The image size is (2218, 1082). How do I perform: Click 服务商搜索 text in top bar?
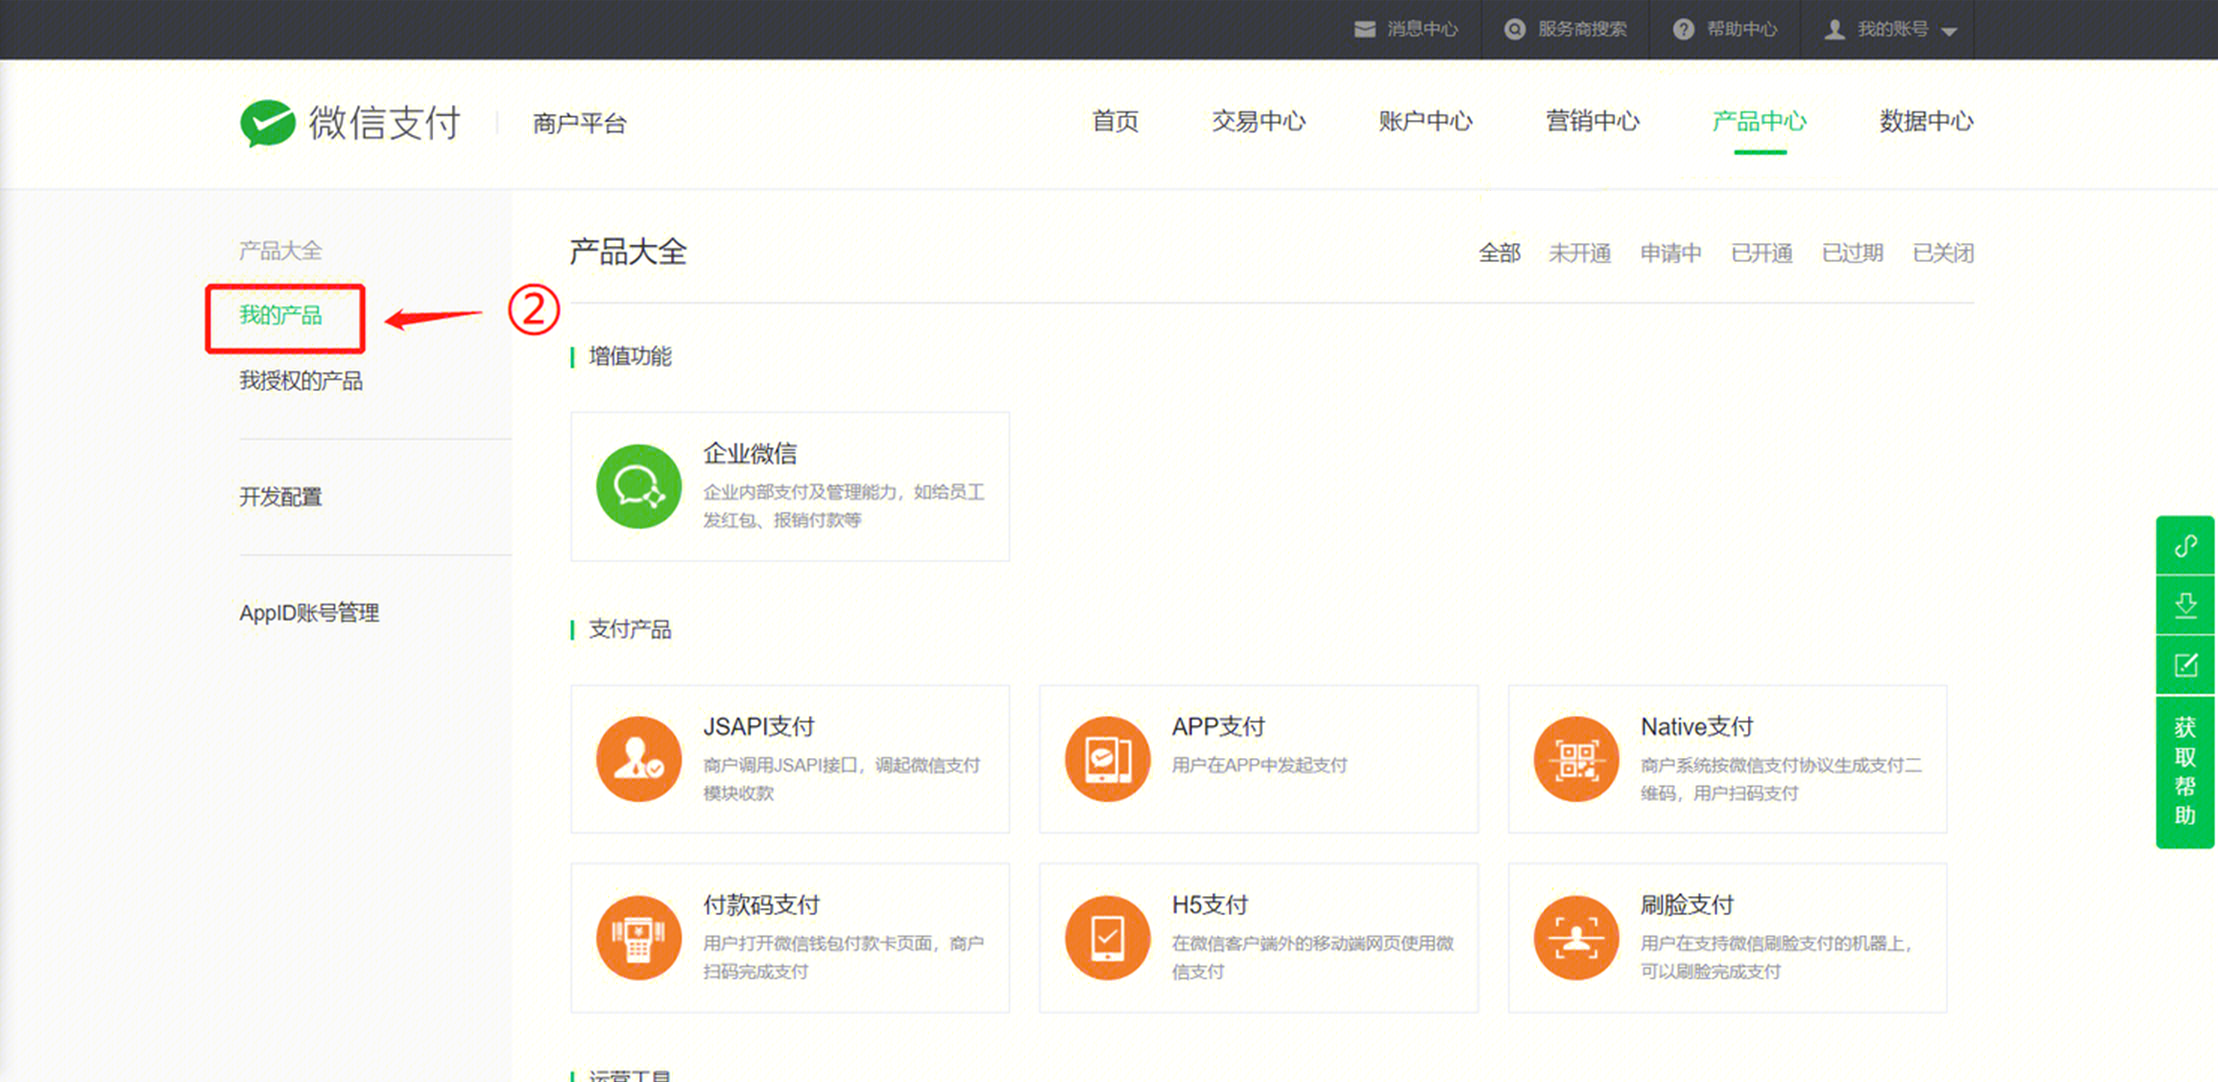tap(1582, 29)
